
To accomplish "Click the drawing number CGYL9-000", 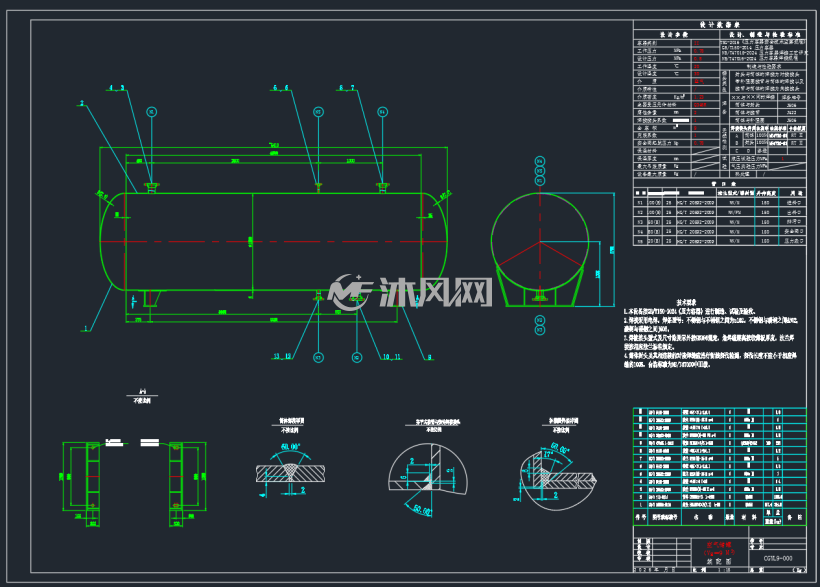I will tap(778, 558).
